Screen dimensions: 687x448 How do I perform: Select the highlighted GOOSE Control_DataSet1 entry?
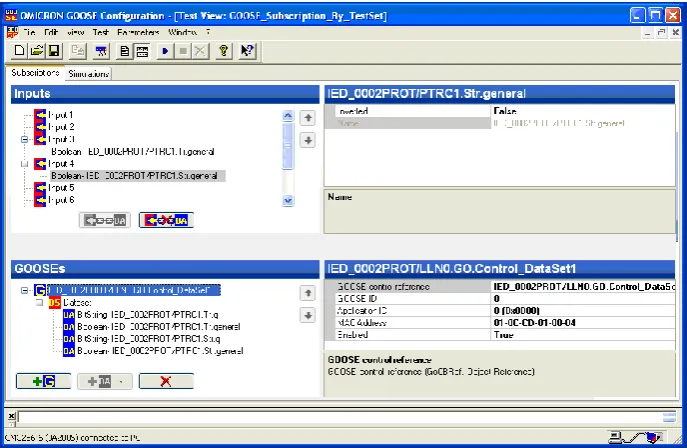(x=134, y=290)
